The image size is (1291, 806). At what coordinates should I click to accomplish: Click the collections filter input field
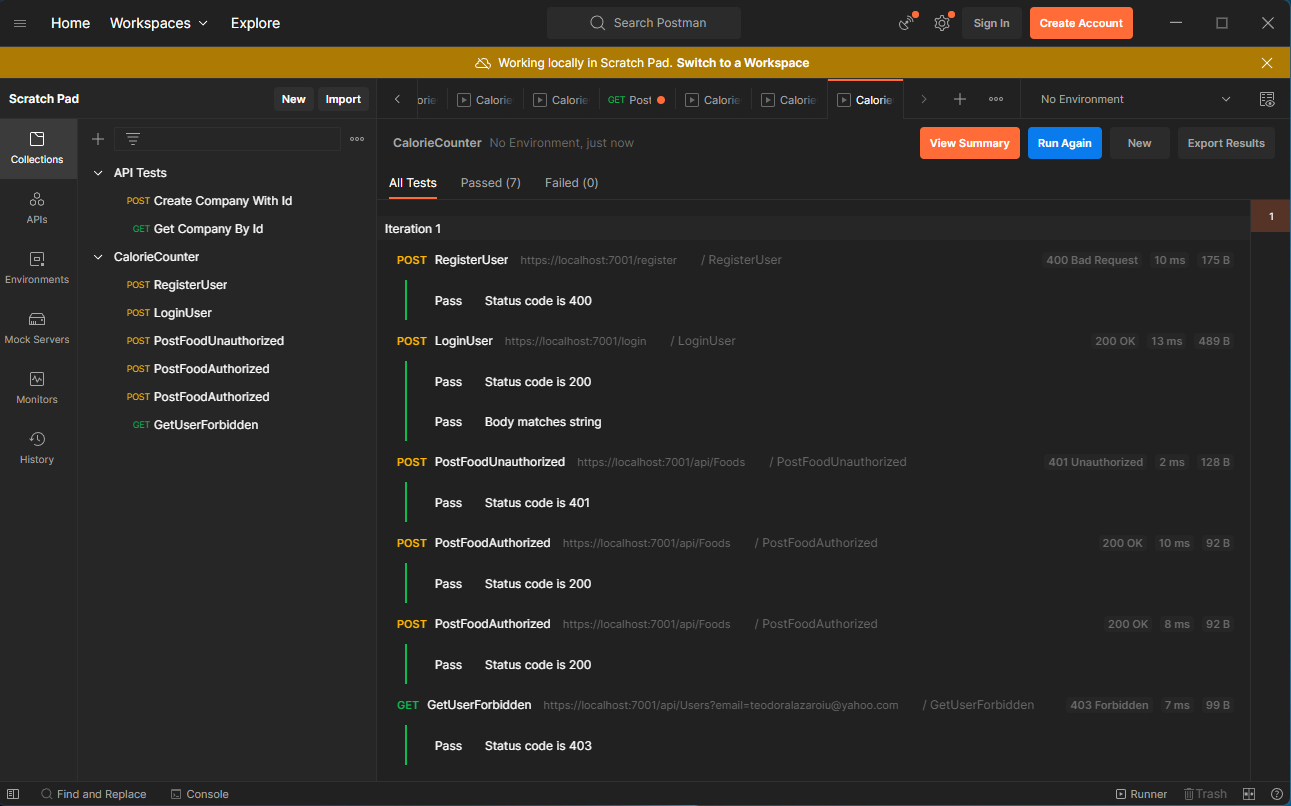[227, 139]
